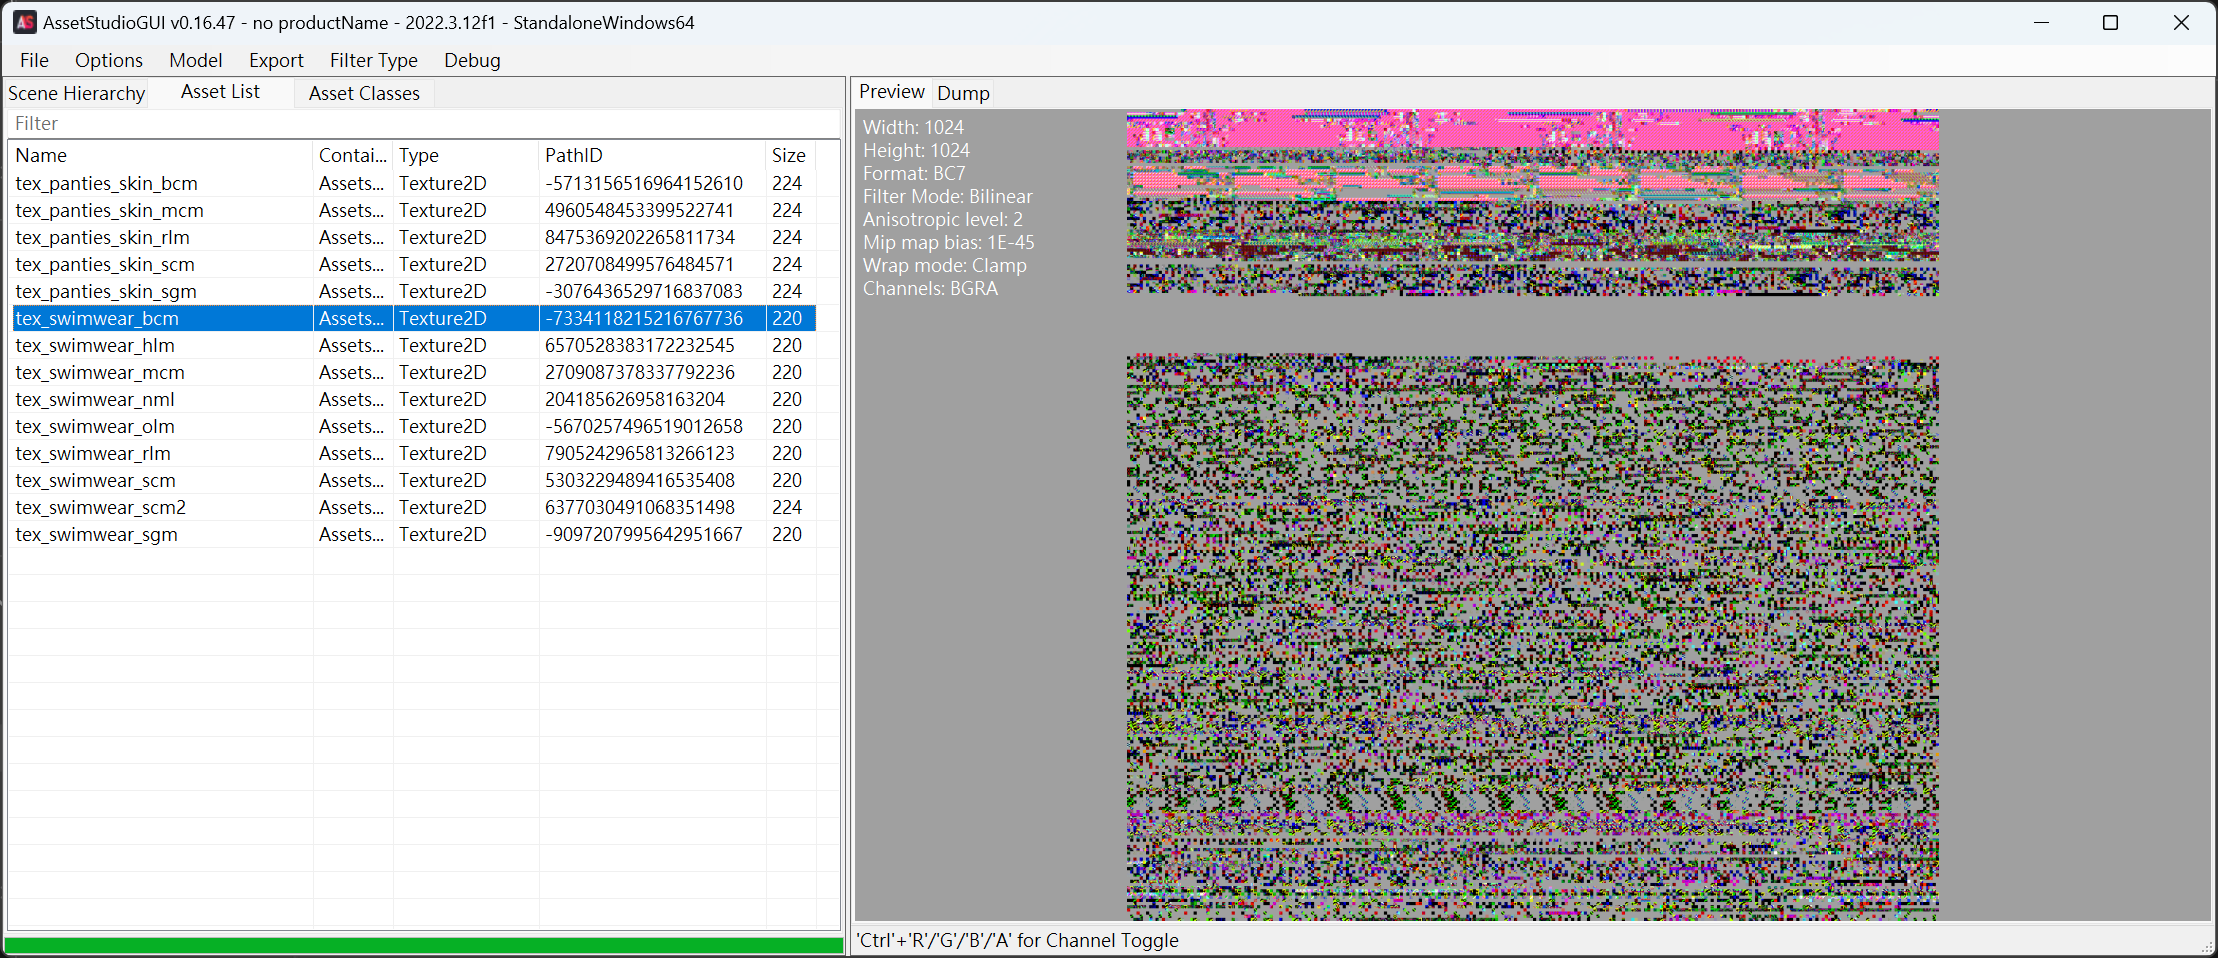Click the Channel Toggle status bar text

pyautogui.click(x=1018, y=940)
